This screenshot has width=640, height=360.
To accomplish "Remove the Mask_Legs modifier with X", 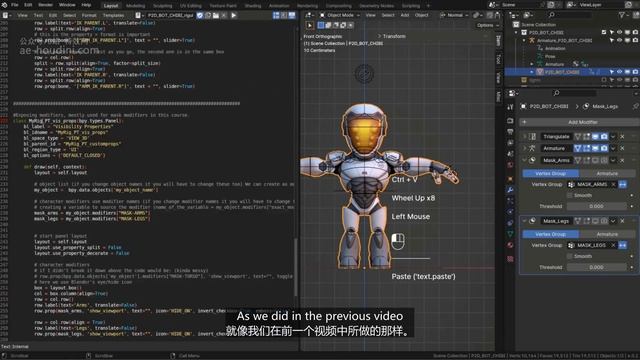I will click(x=622, y=221).
